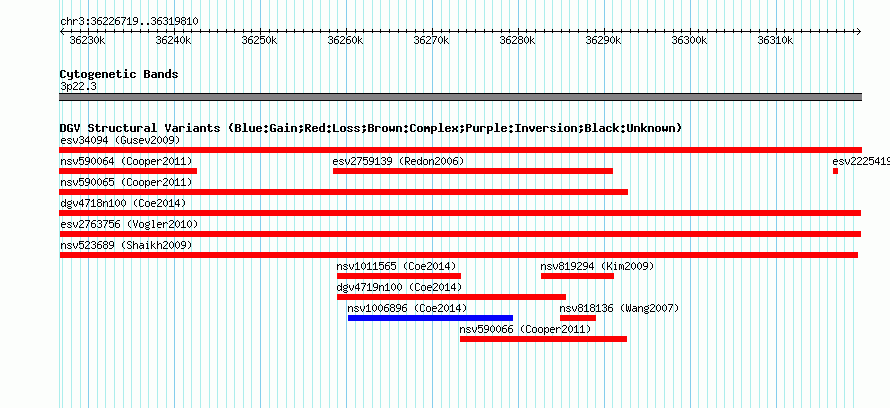
Task: Select the blue nsv1006896 gain bar
Action: pos(430,318)
